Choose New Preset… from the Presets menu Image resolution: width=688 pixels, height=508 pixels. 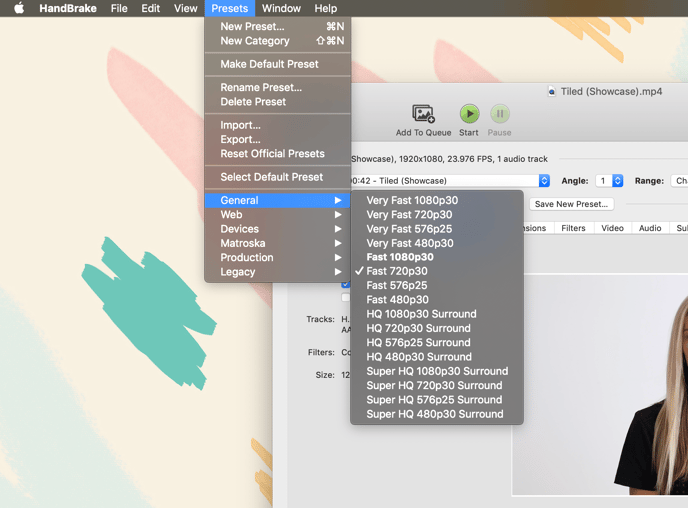point(277,26)
